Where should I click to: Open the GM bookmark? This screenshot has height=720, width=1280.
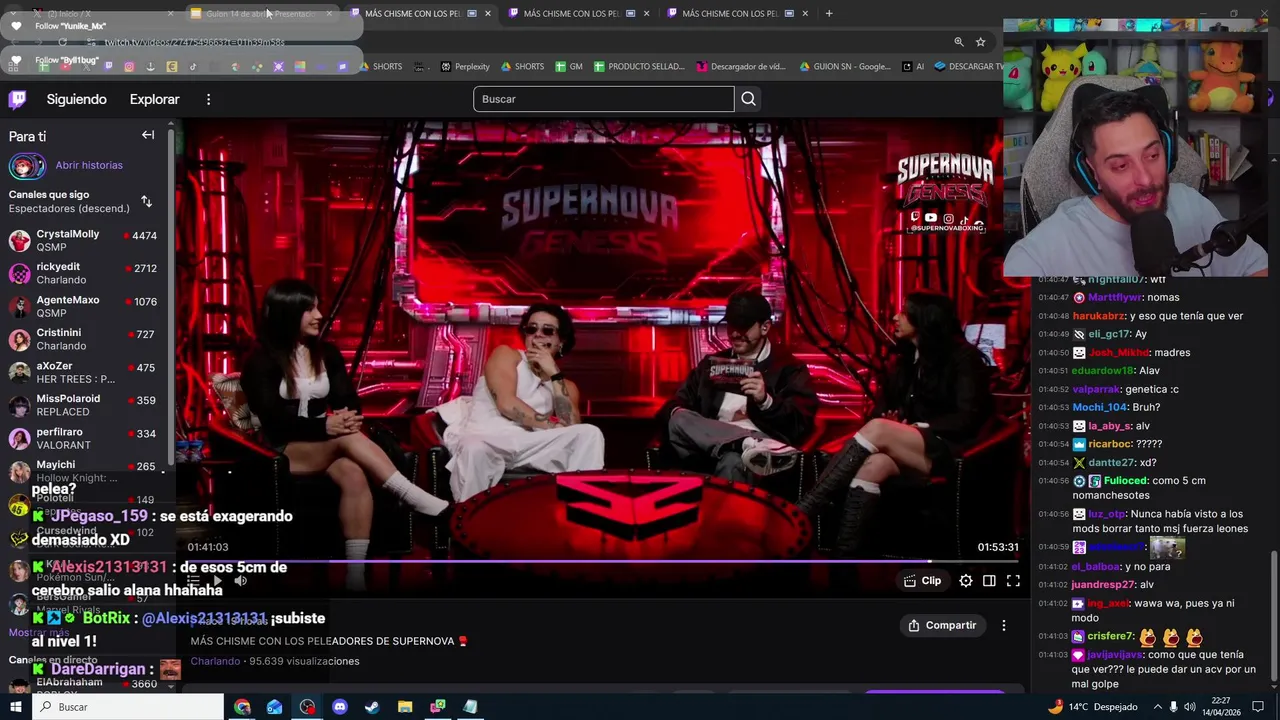click(x=569, y=67)
